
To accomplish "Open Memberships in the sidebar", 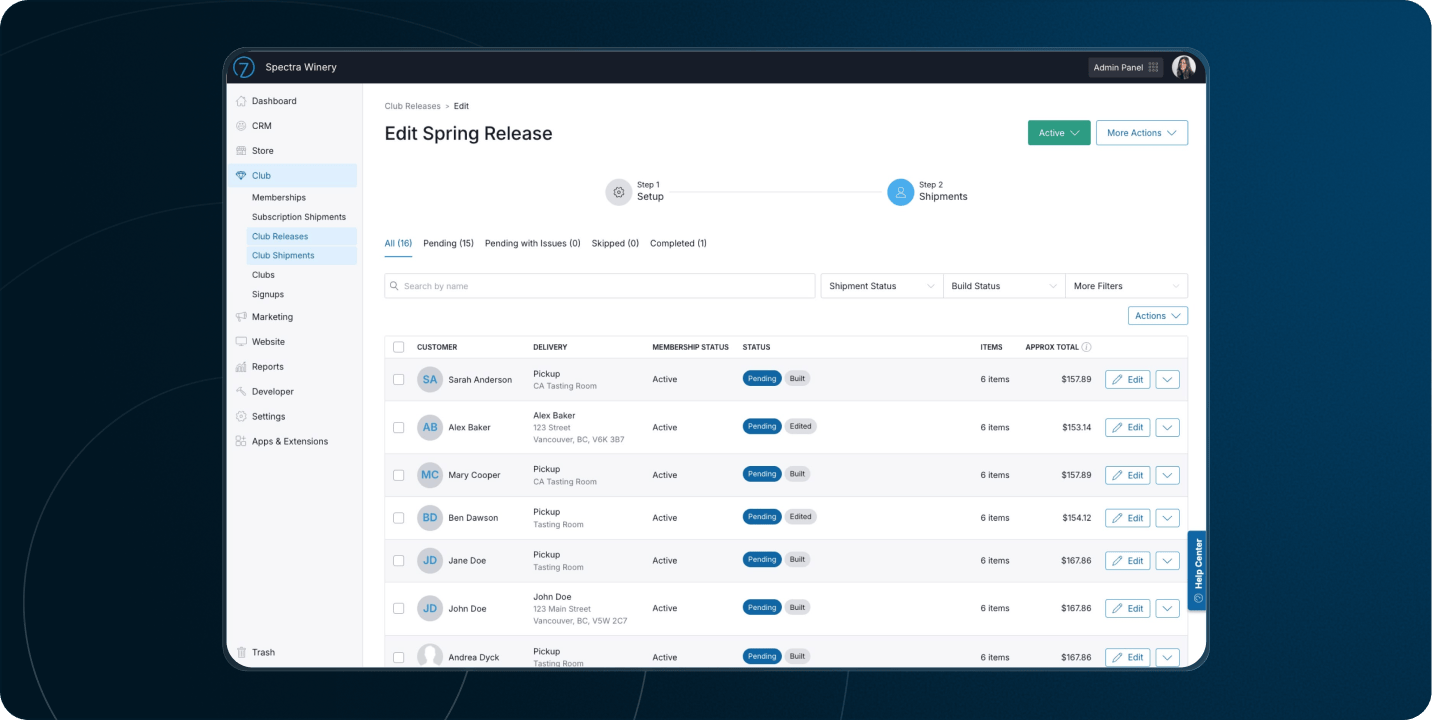I will (x=279, y=198).
